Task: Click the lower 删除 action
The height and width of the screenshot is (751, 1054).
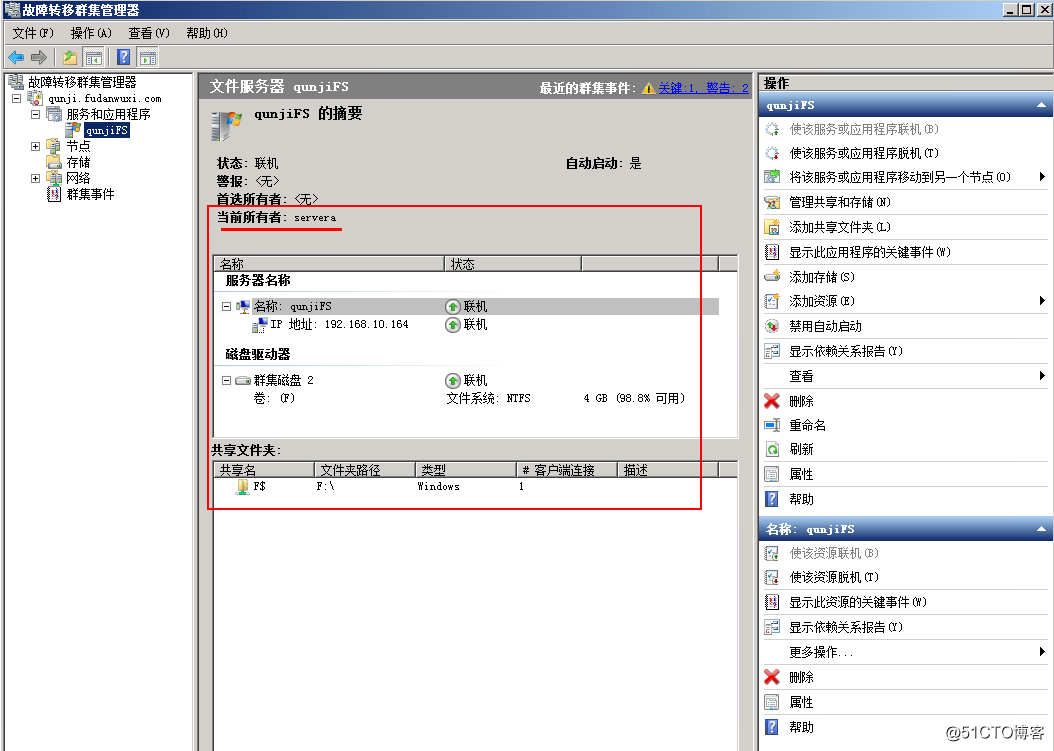Action: click(x=801, y=677)
